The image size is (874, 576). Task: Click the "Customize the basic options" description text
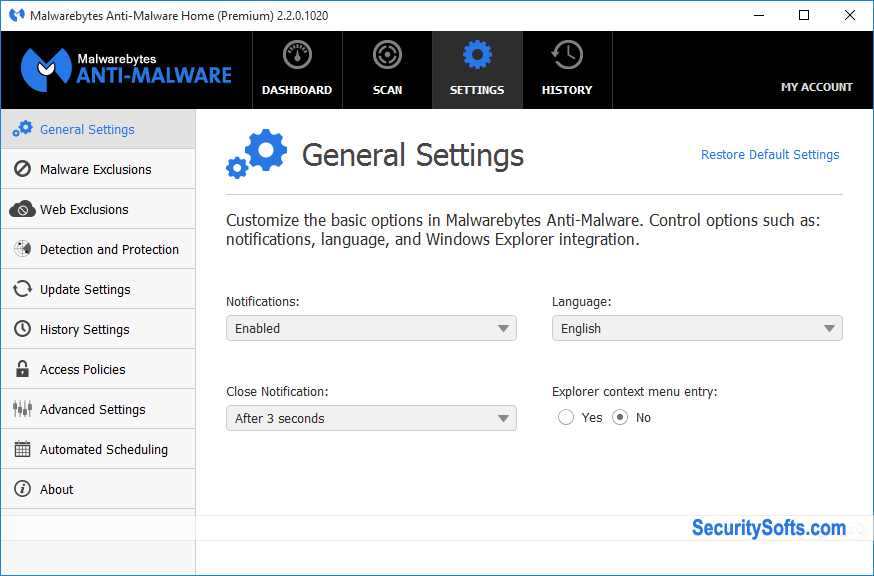click(523, 230)
